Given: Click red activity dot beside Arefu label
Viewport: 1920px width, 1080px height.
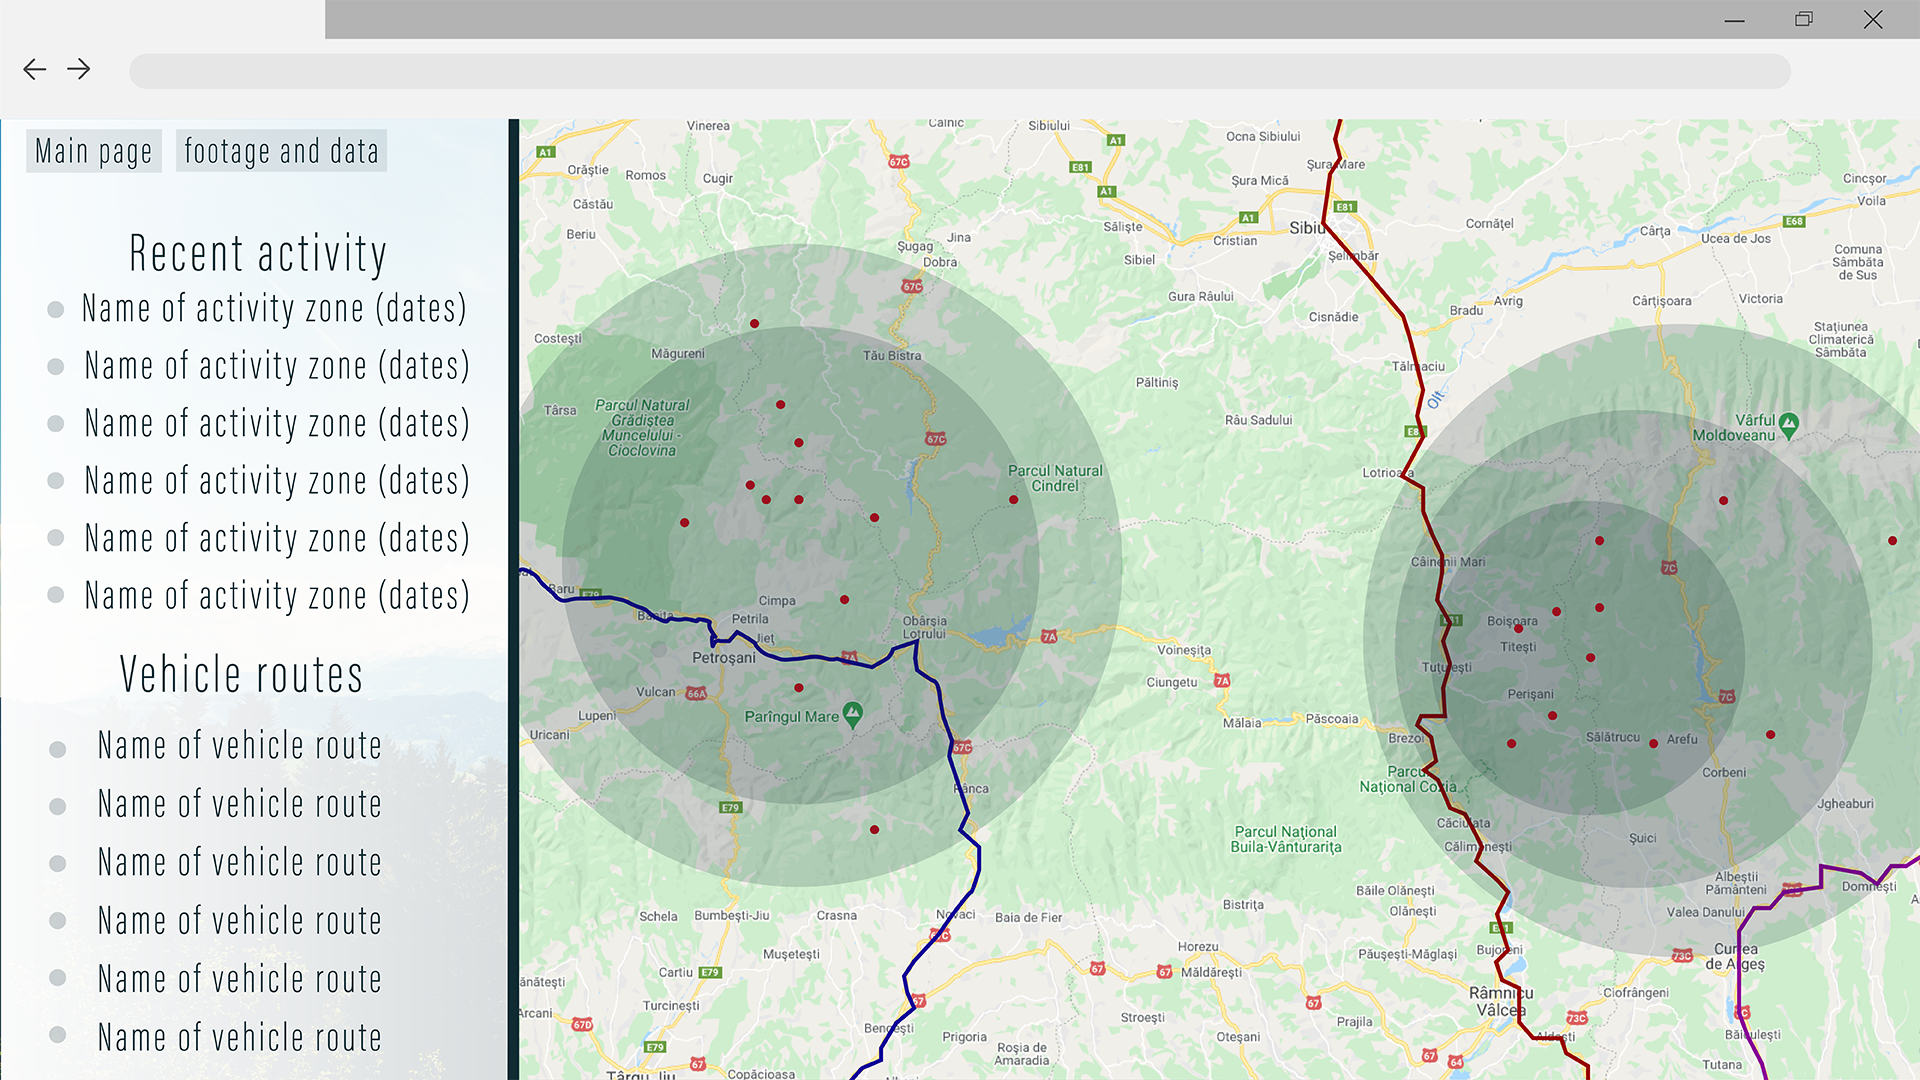Looking at the screenshot, I should (x=1653, y=743).
